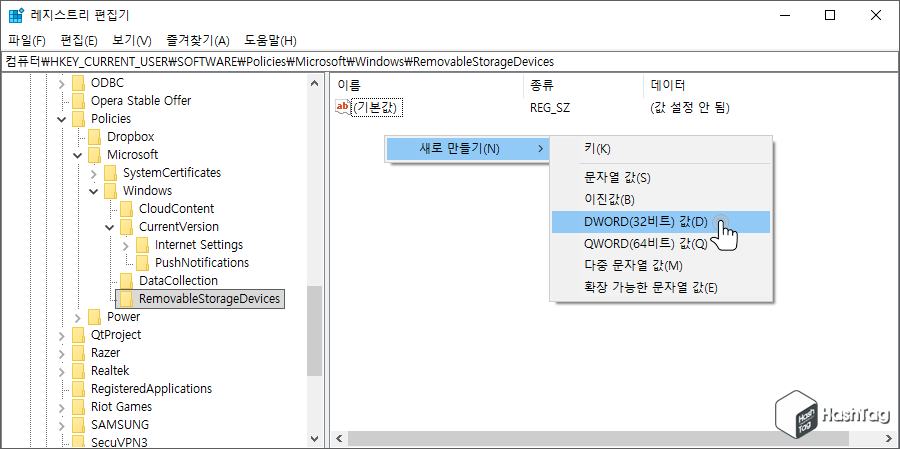
Task: Click the SAMSUNG folder icon
Action: pos(78,425)
